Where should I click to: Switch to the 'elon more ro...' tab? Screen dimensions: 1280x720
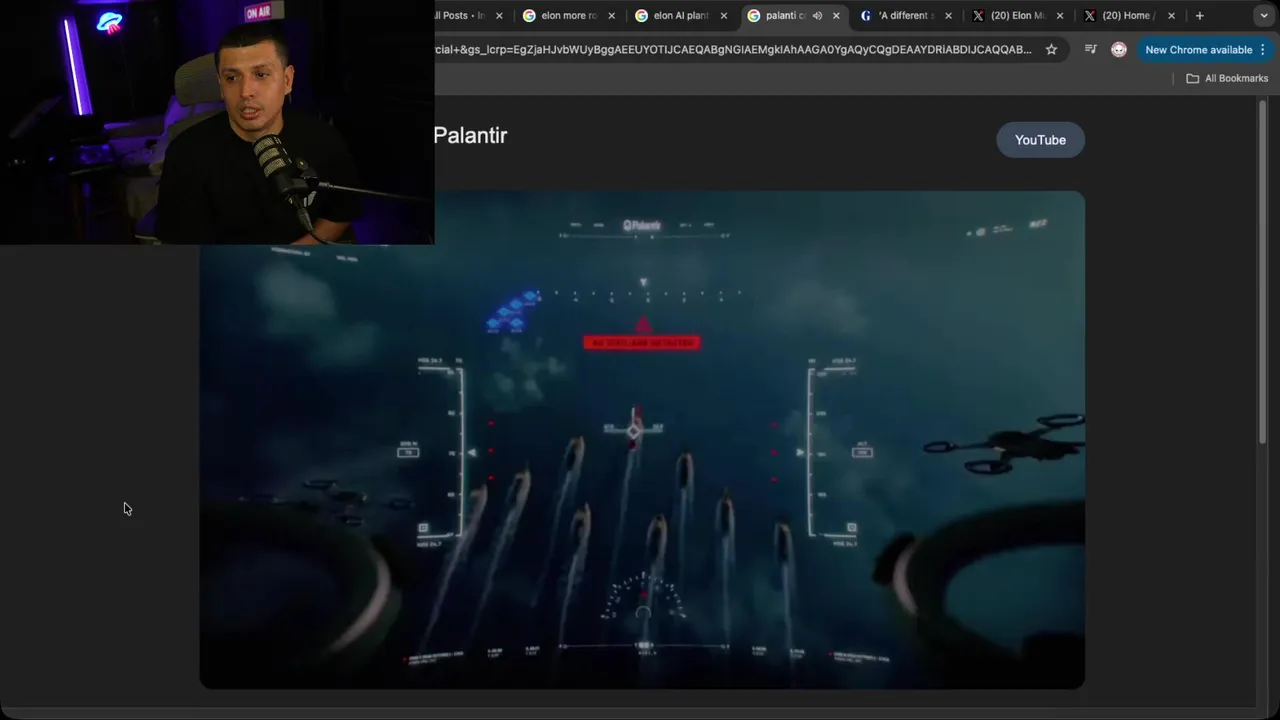point(570,16)
